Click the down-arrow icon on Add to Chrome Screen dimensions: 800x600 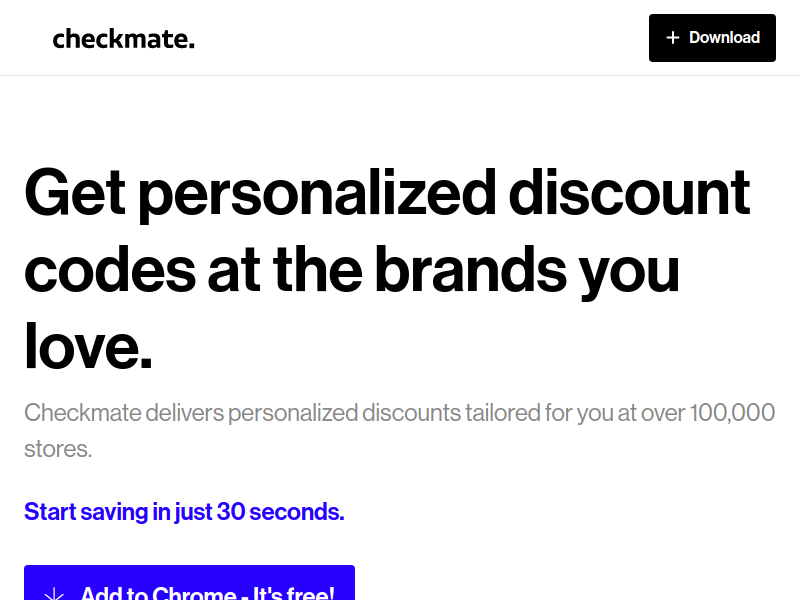pos(54,594)
